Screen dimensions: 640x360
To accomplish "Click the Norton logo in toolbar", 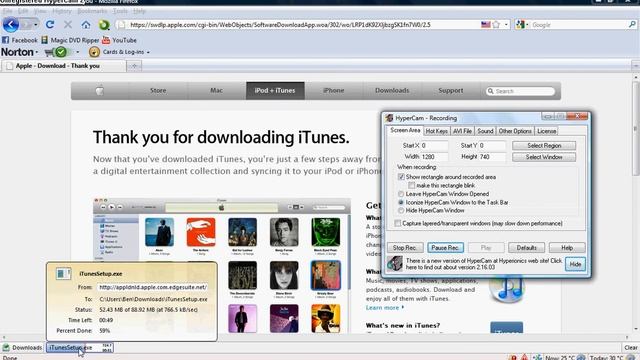I will tap(17, 52).
